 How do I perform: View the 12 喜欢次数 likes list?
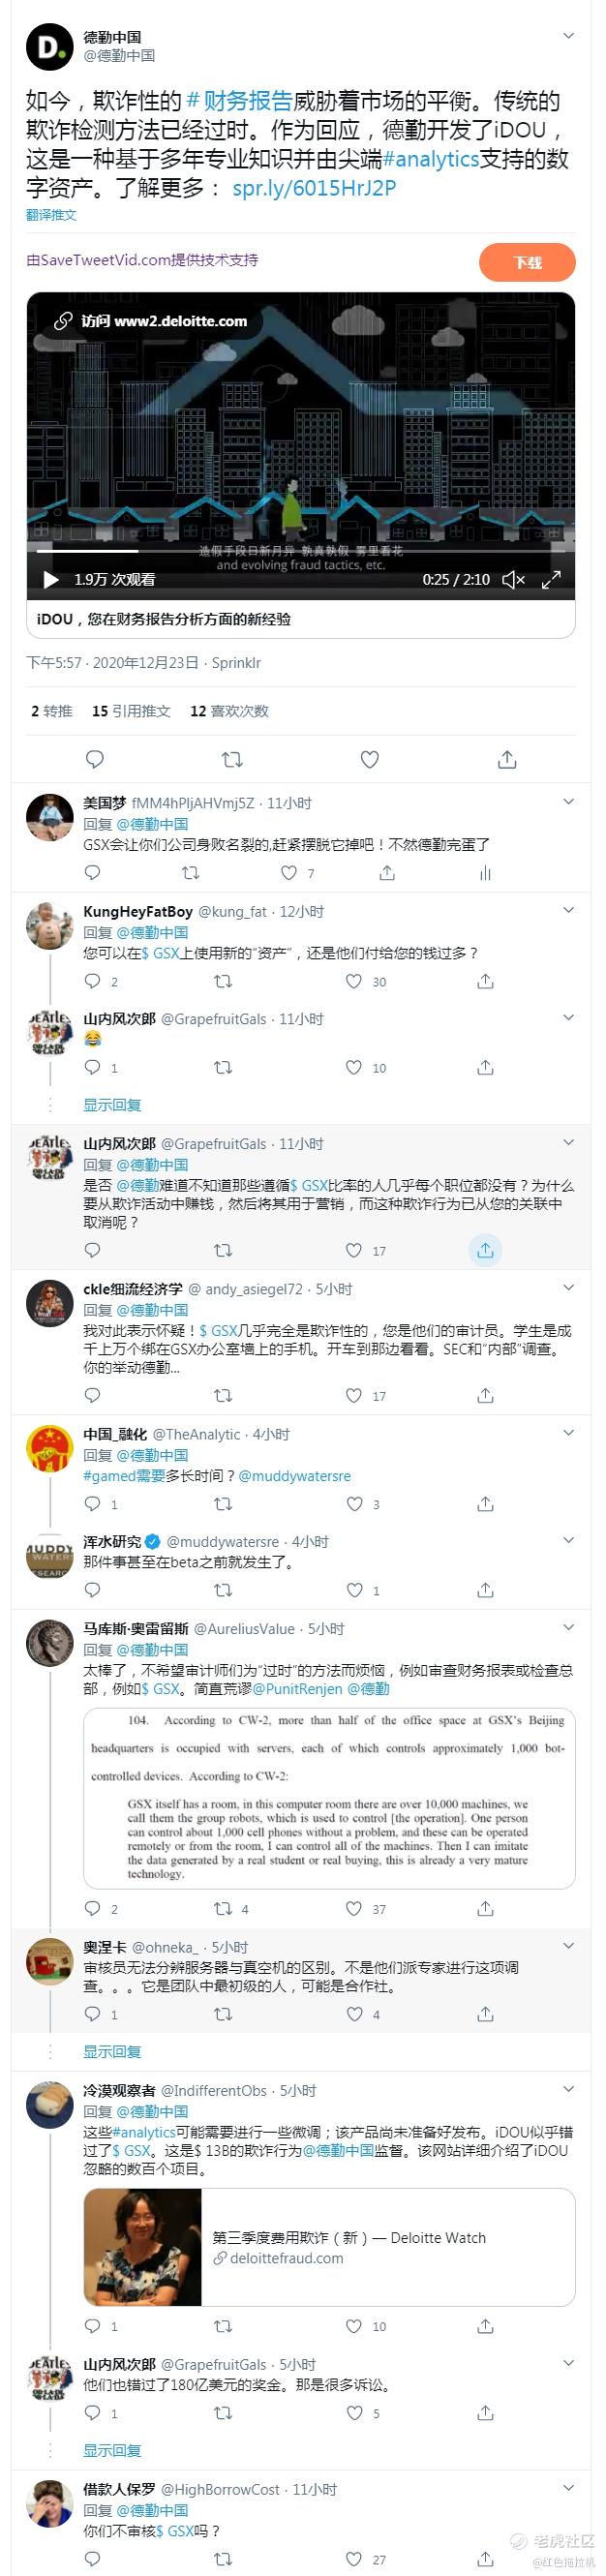[229, 711]
